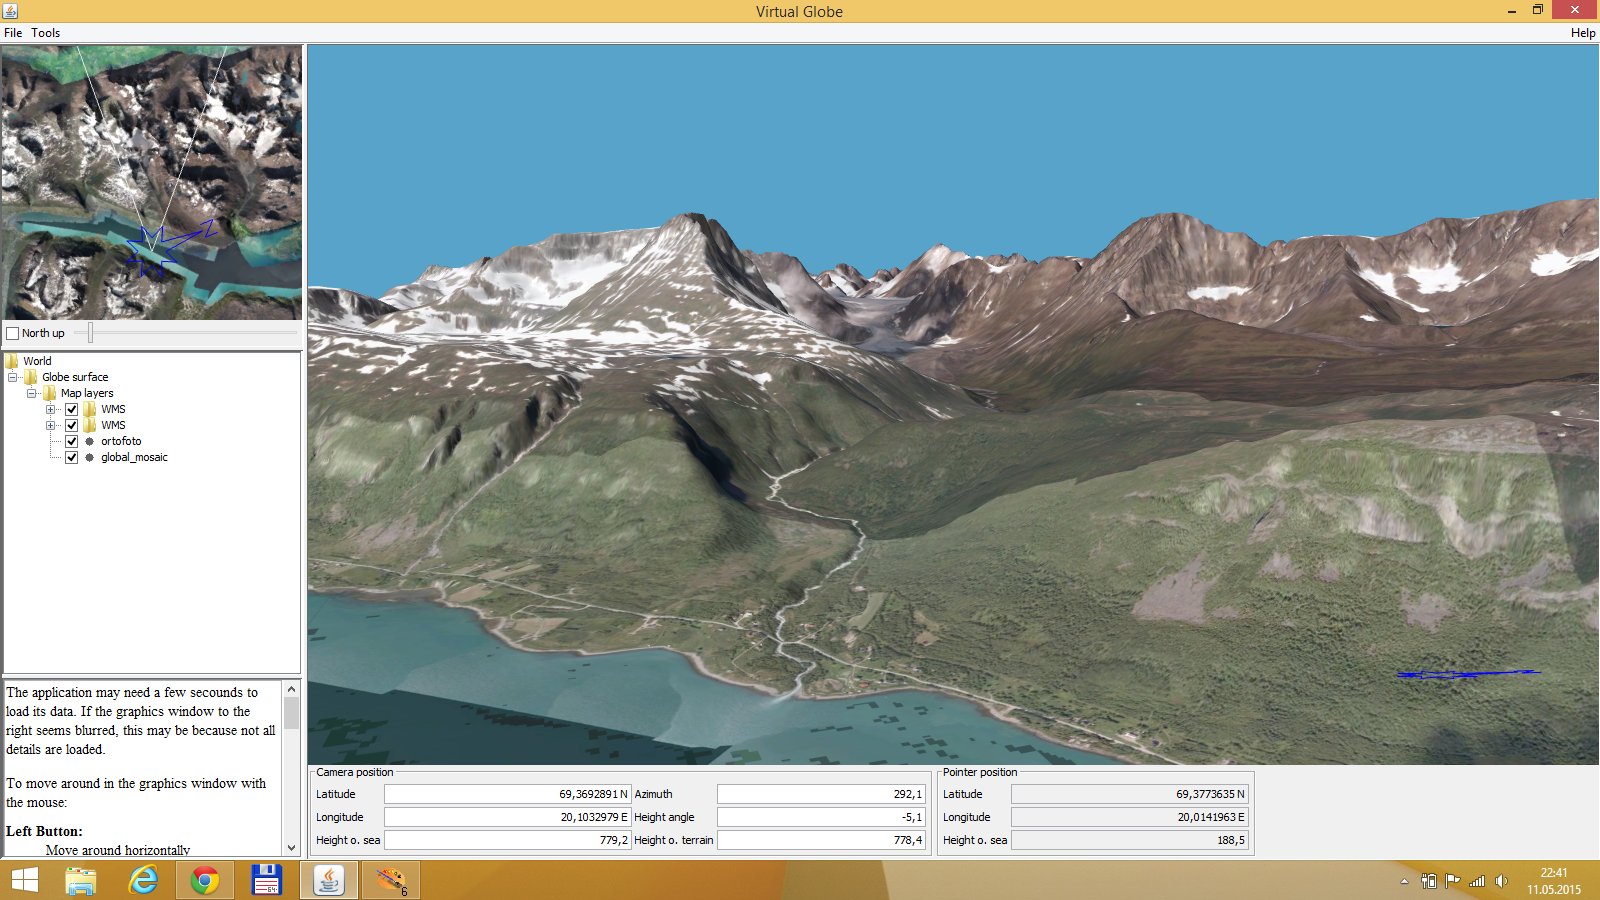This screenshot has width=1600, height=900.
Task: Click the second WMS folder icon
Action: (89, 425)
